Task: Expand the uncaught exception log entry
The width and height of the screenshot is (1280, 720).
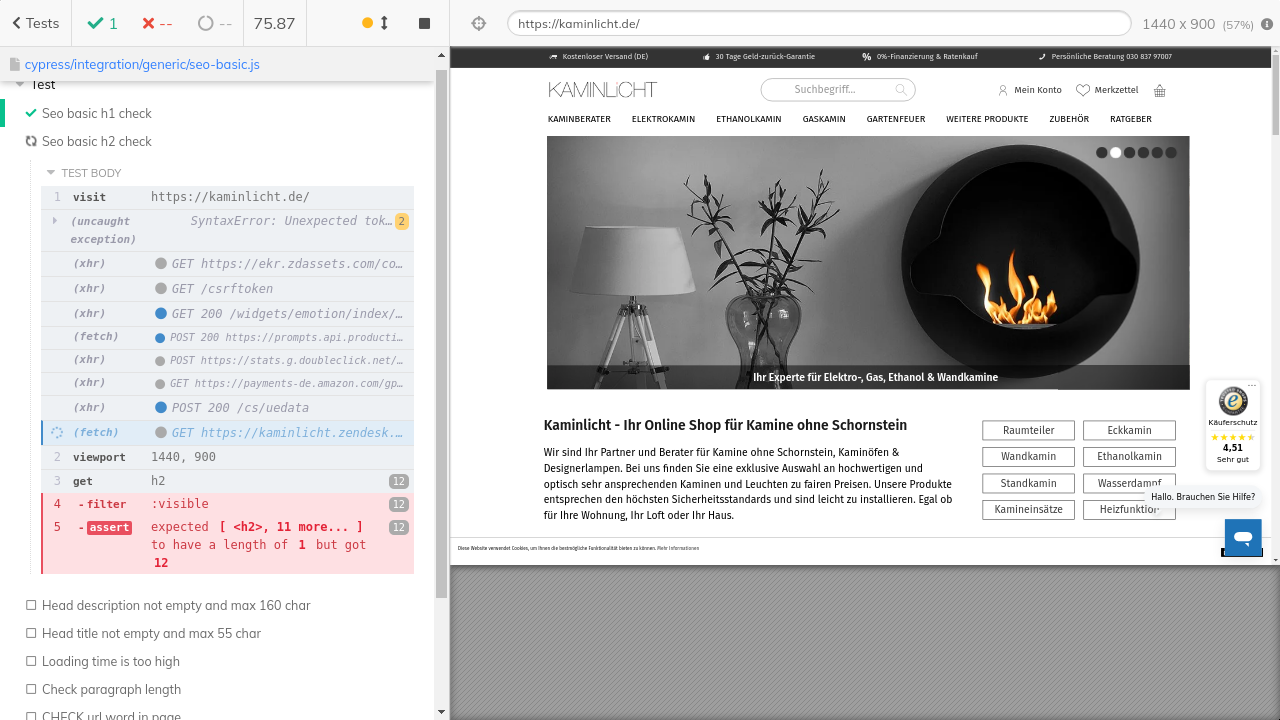Action: coord(55,220)
